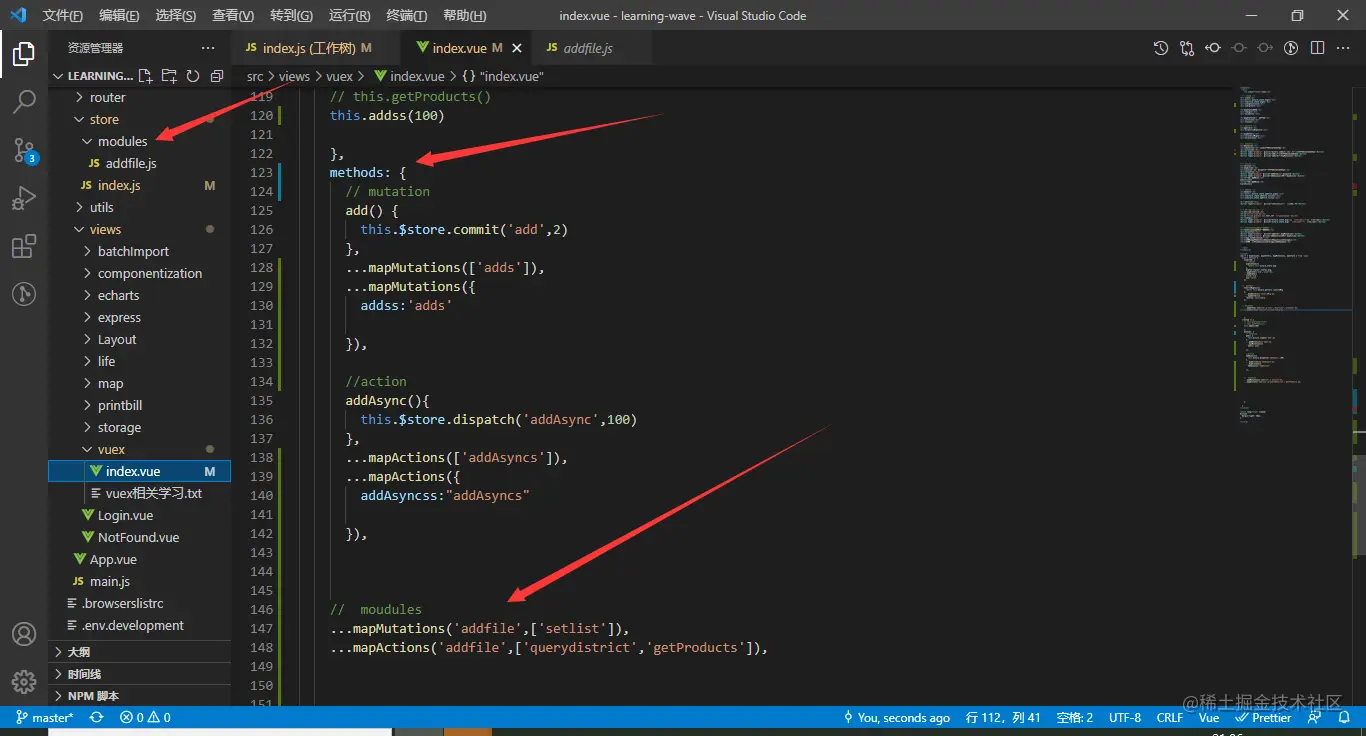1366x736 pixels.
Task: Close the index.vue editor tab
Action: coord(517,48)
